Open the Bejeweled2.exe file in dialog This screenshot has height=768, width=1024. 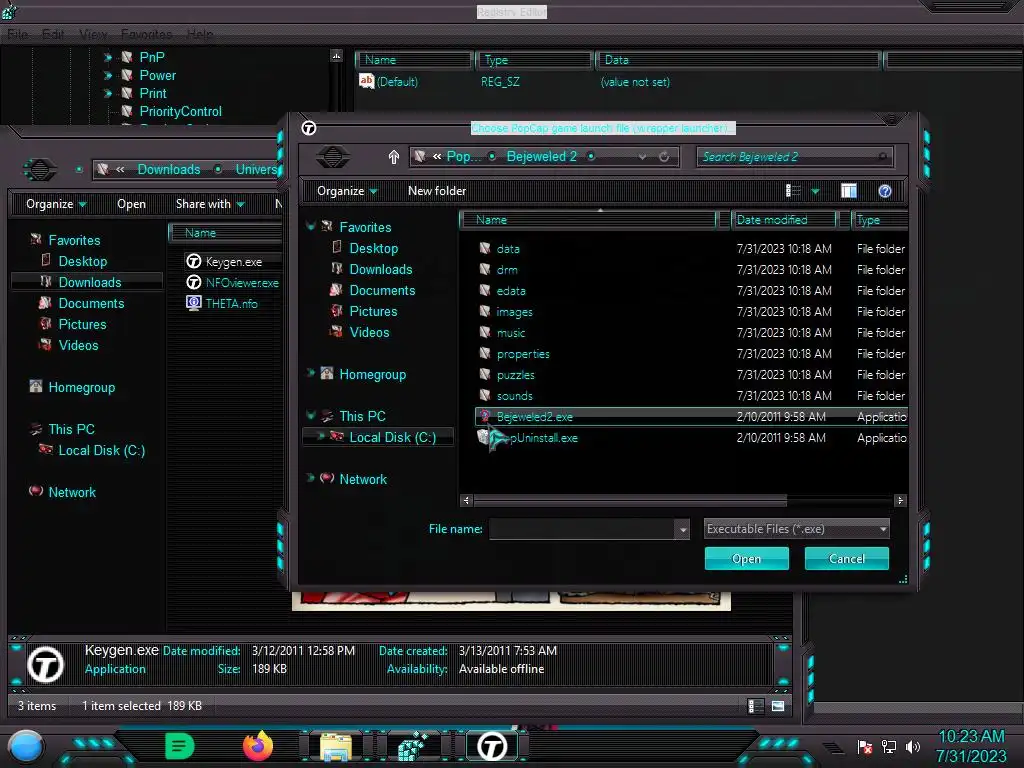pyautogui.click(x=691, y=417)
